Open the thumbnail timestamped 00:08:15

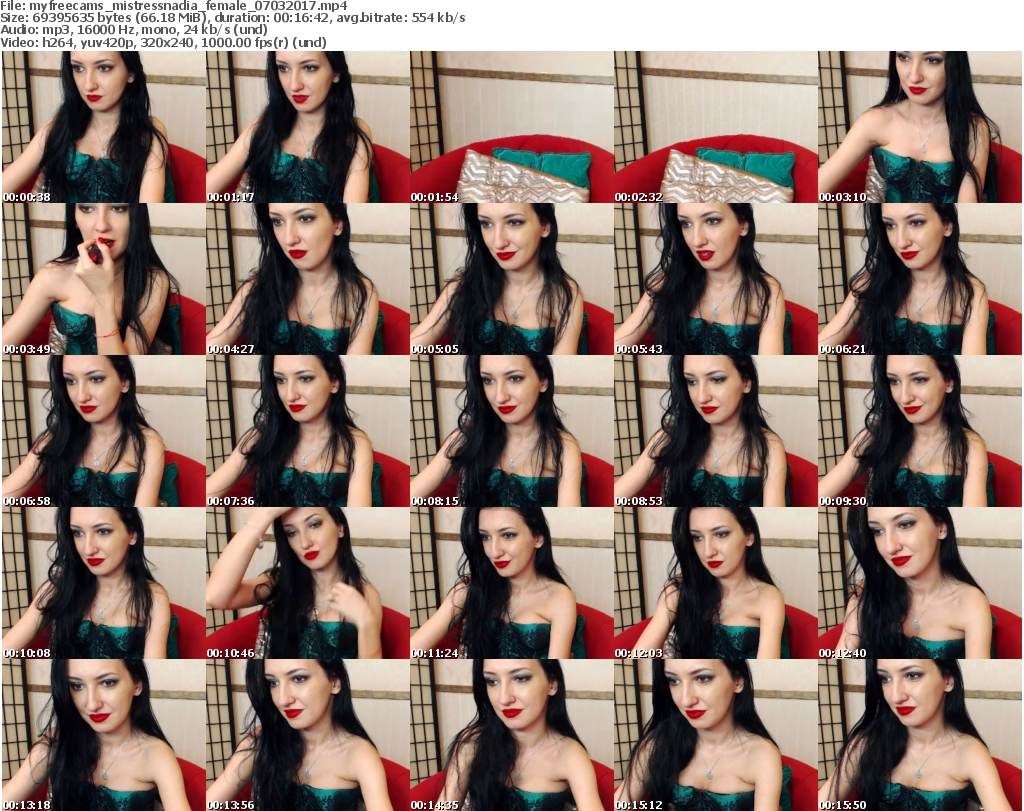tap(512, 431)
